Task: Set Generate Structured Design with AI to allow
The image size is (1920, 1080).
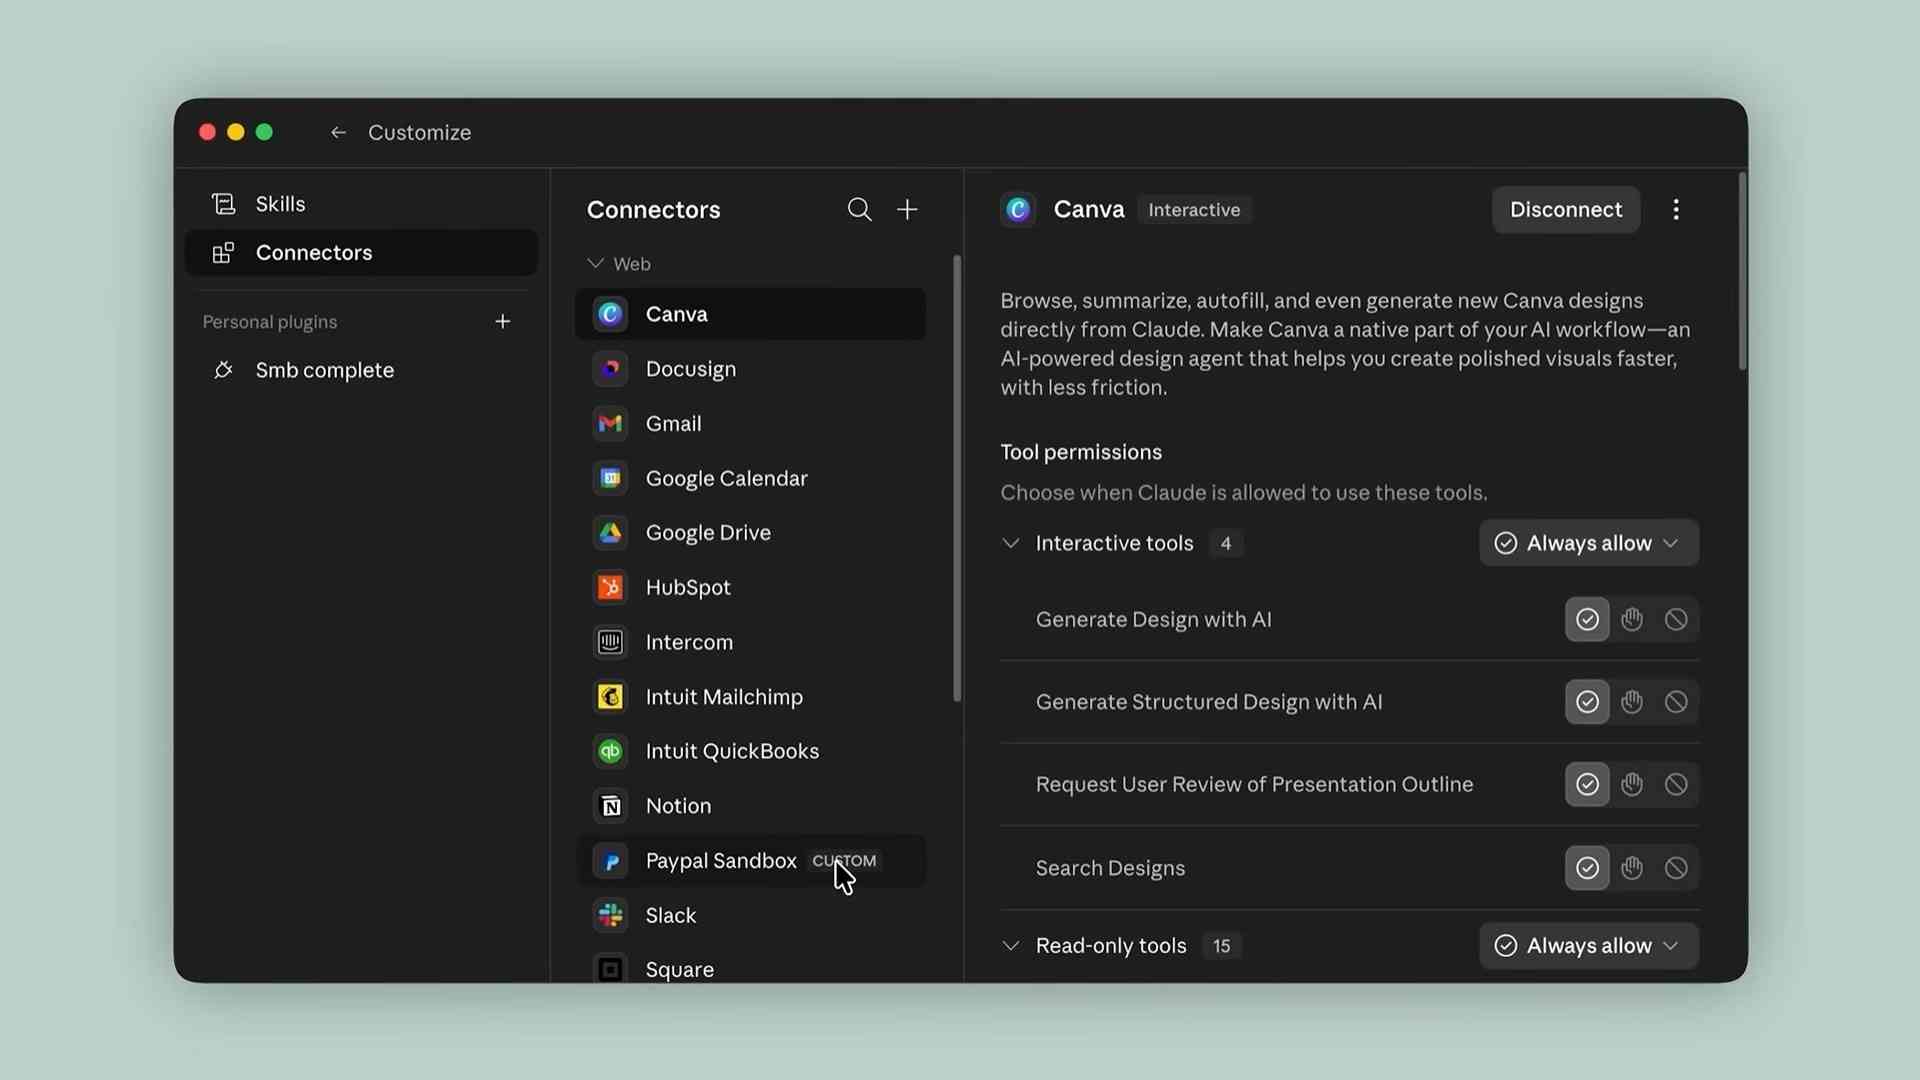Action: click(1587, 702)
